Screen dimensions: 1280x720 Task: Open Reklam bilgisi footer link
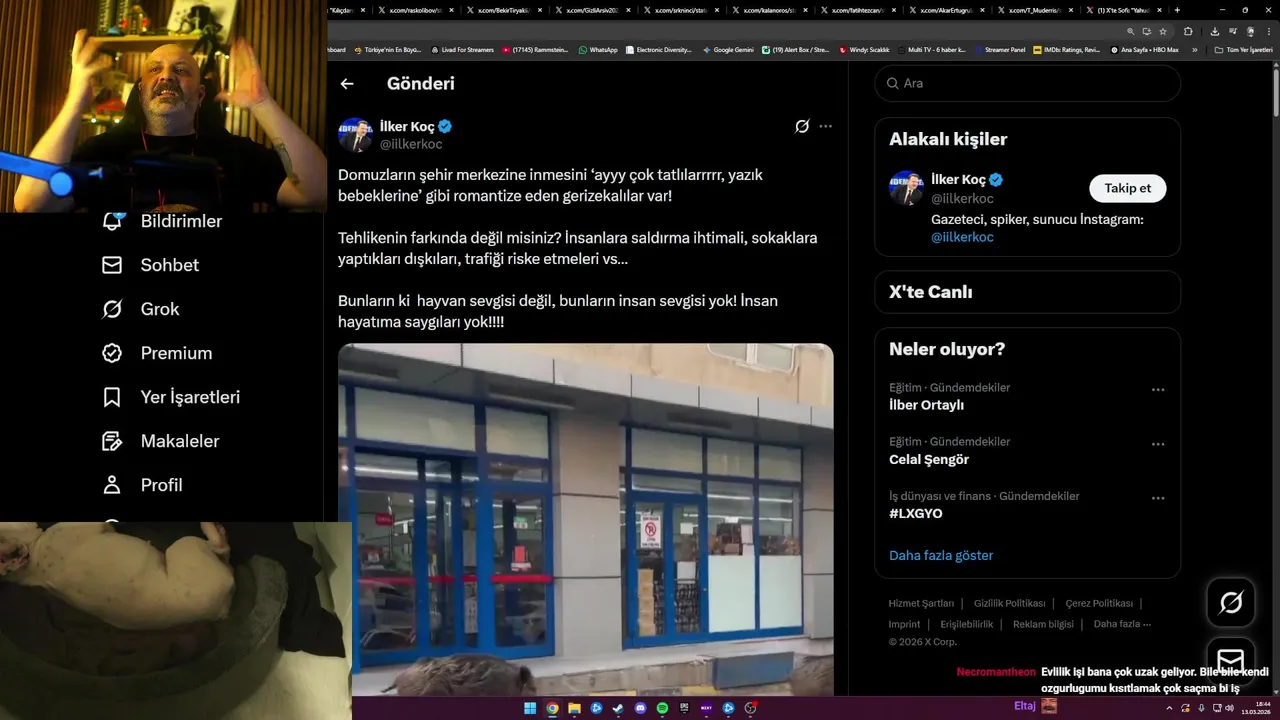1043,624
